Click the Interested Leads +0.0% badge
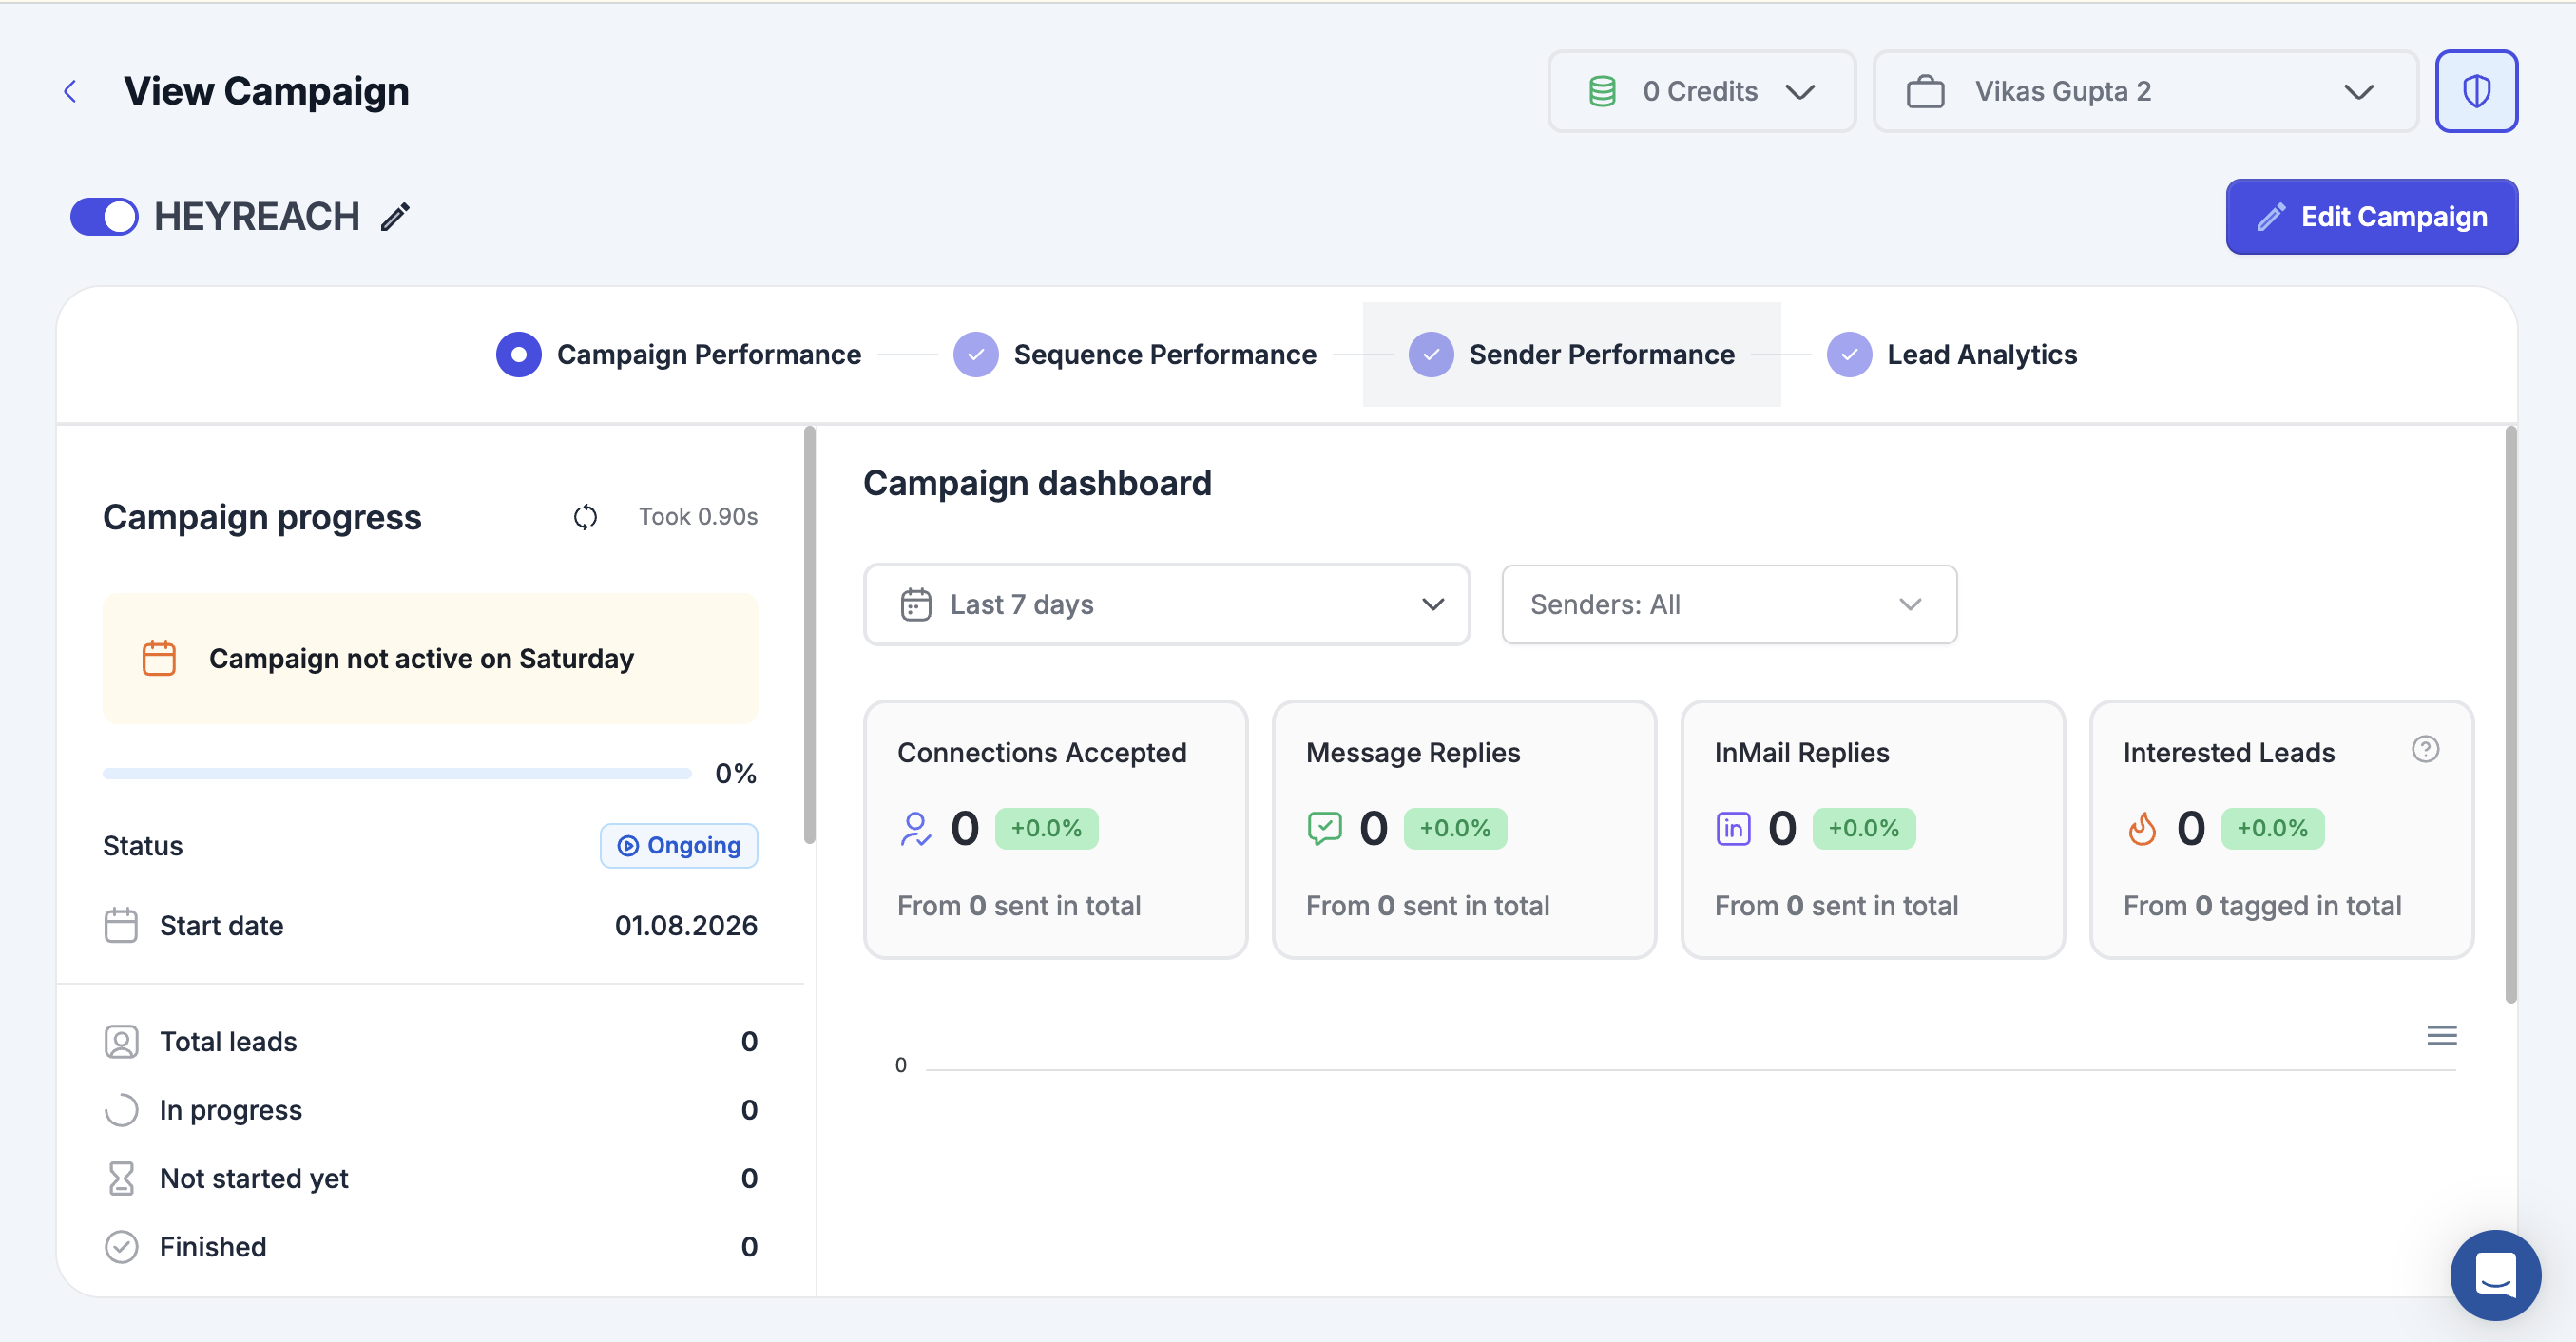Screen dimensions: 2576x1342 [x=2272, y=829]
